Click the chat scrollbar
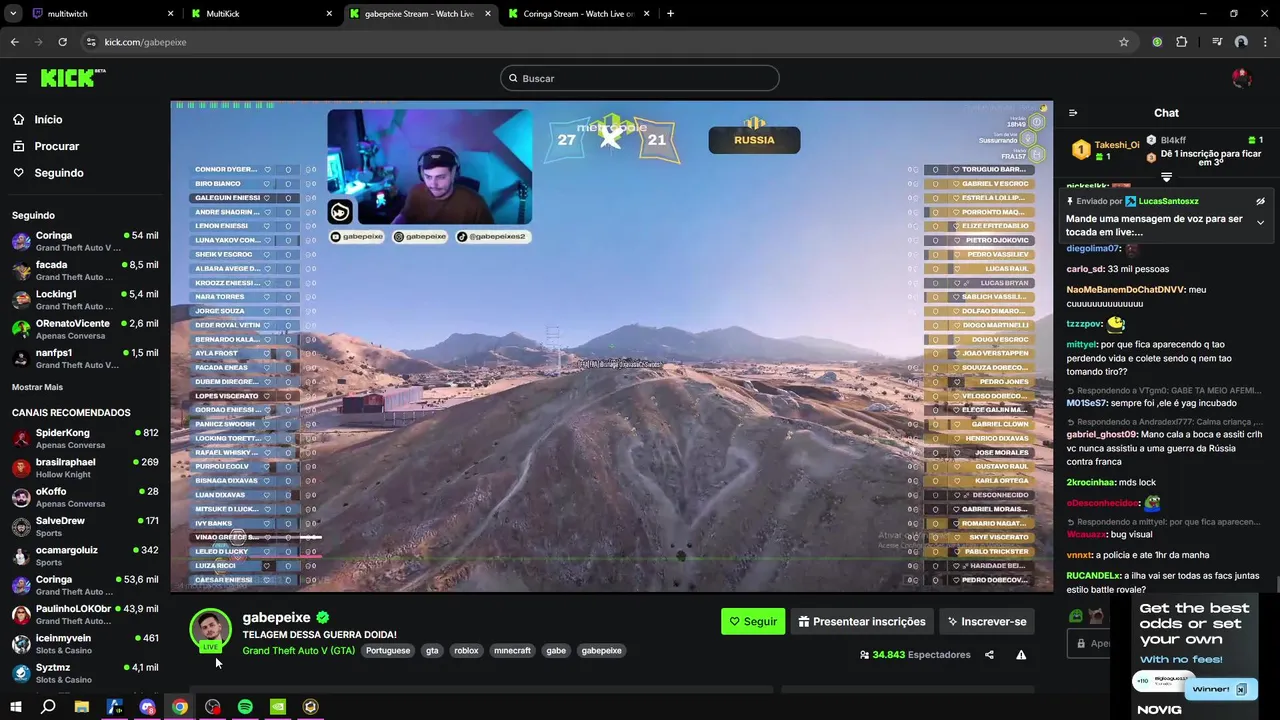Screen dimensions: 1280x720 click(x=1277, y=582)
